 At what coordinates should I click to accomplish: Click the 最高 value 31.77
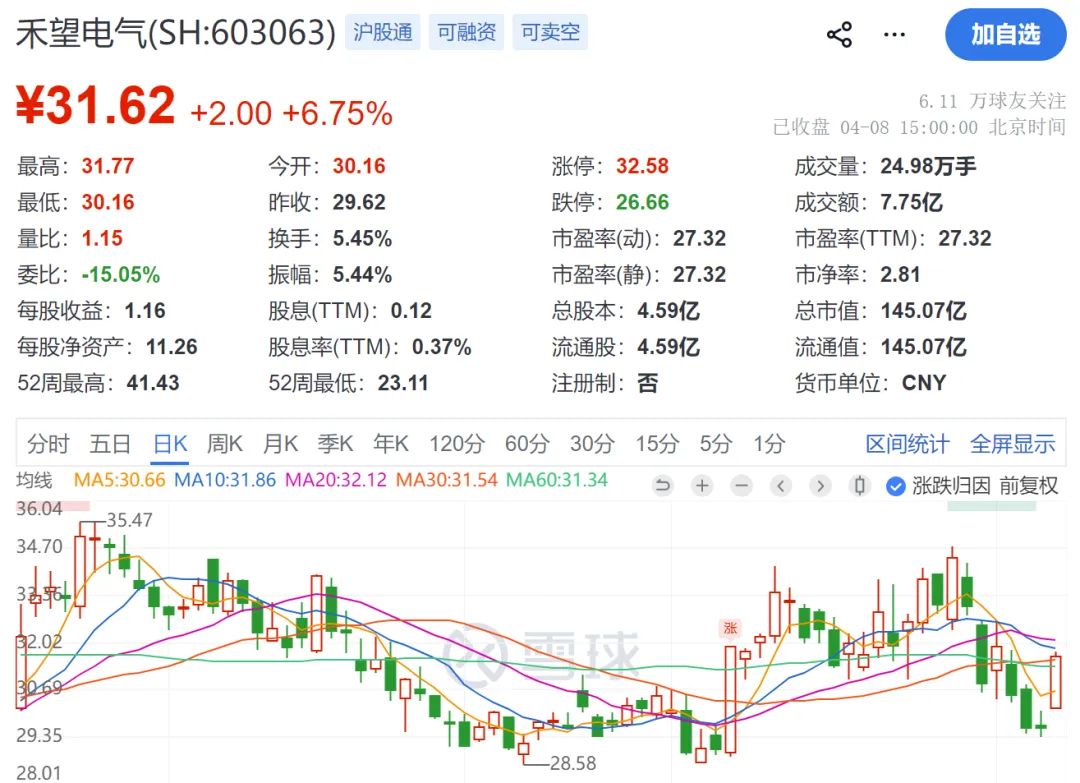coord(107,166)
